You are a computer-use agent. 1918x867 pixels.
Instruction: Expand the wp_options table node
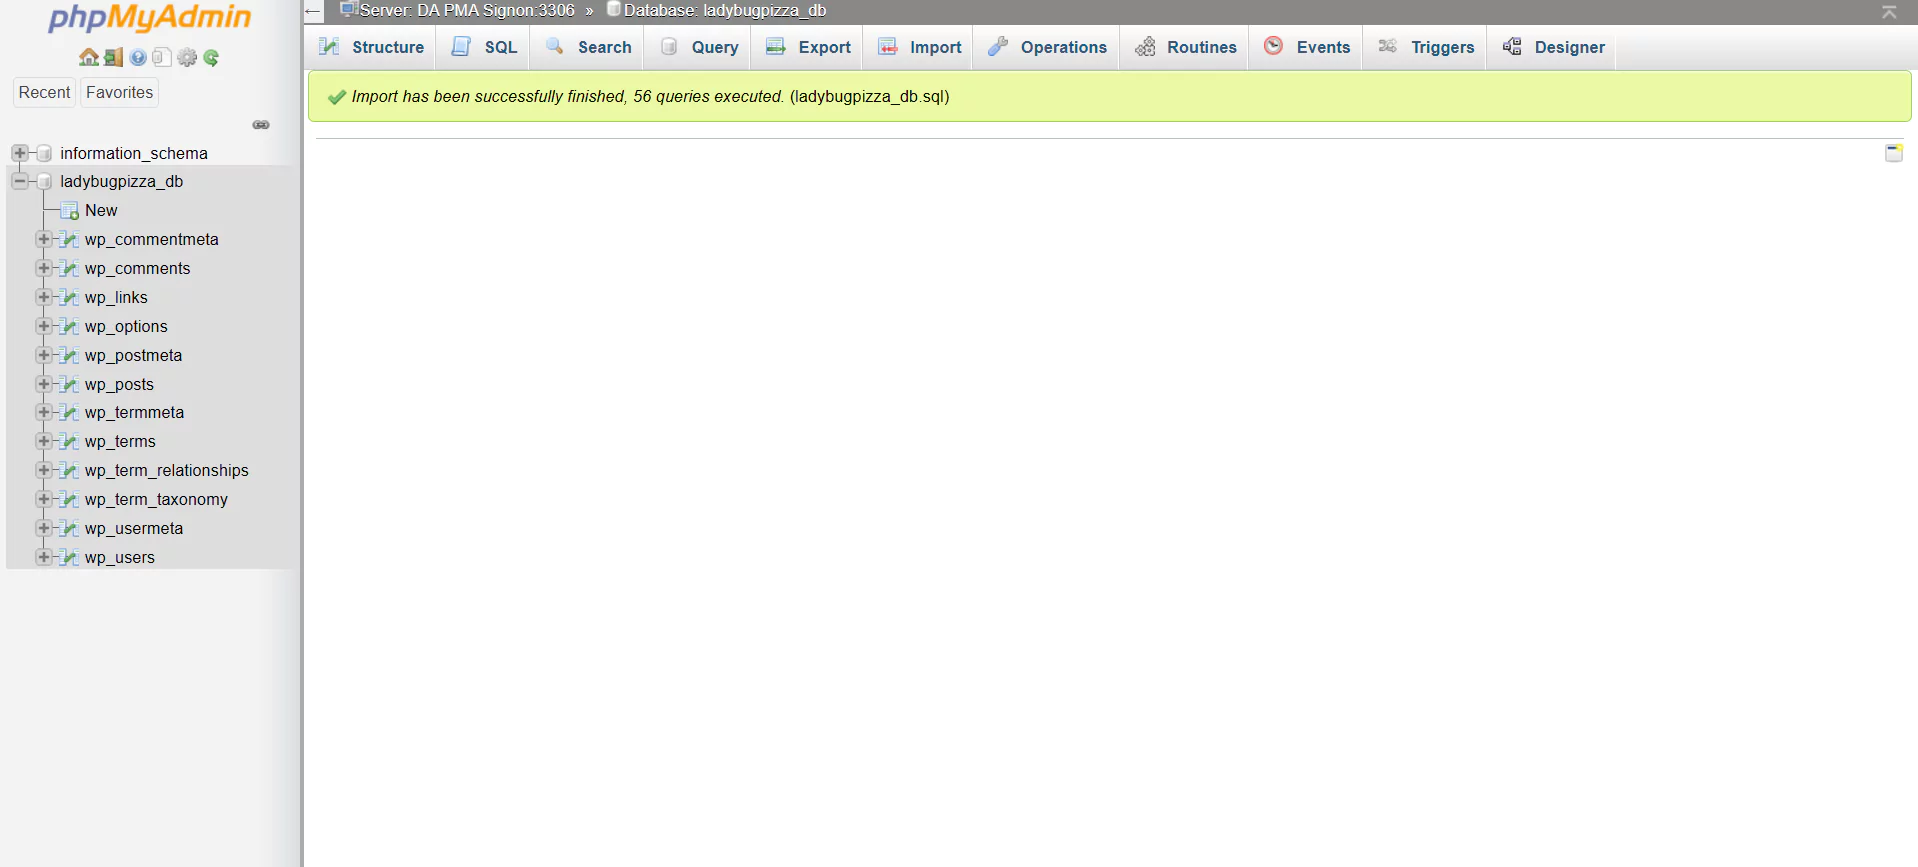[44, 326]
